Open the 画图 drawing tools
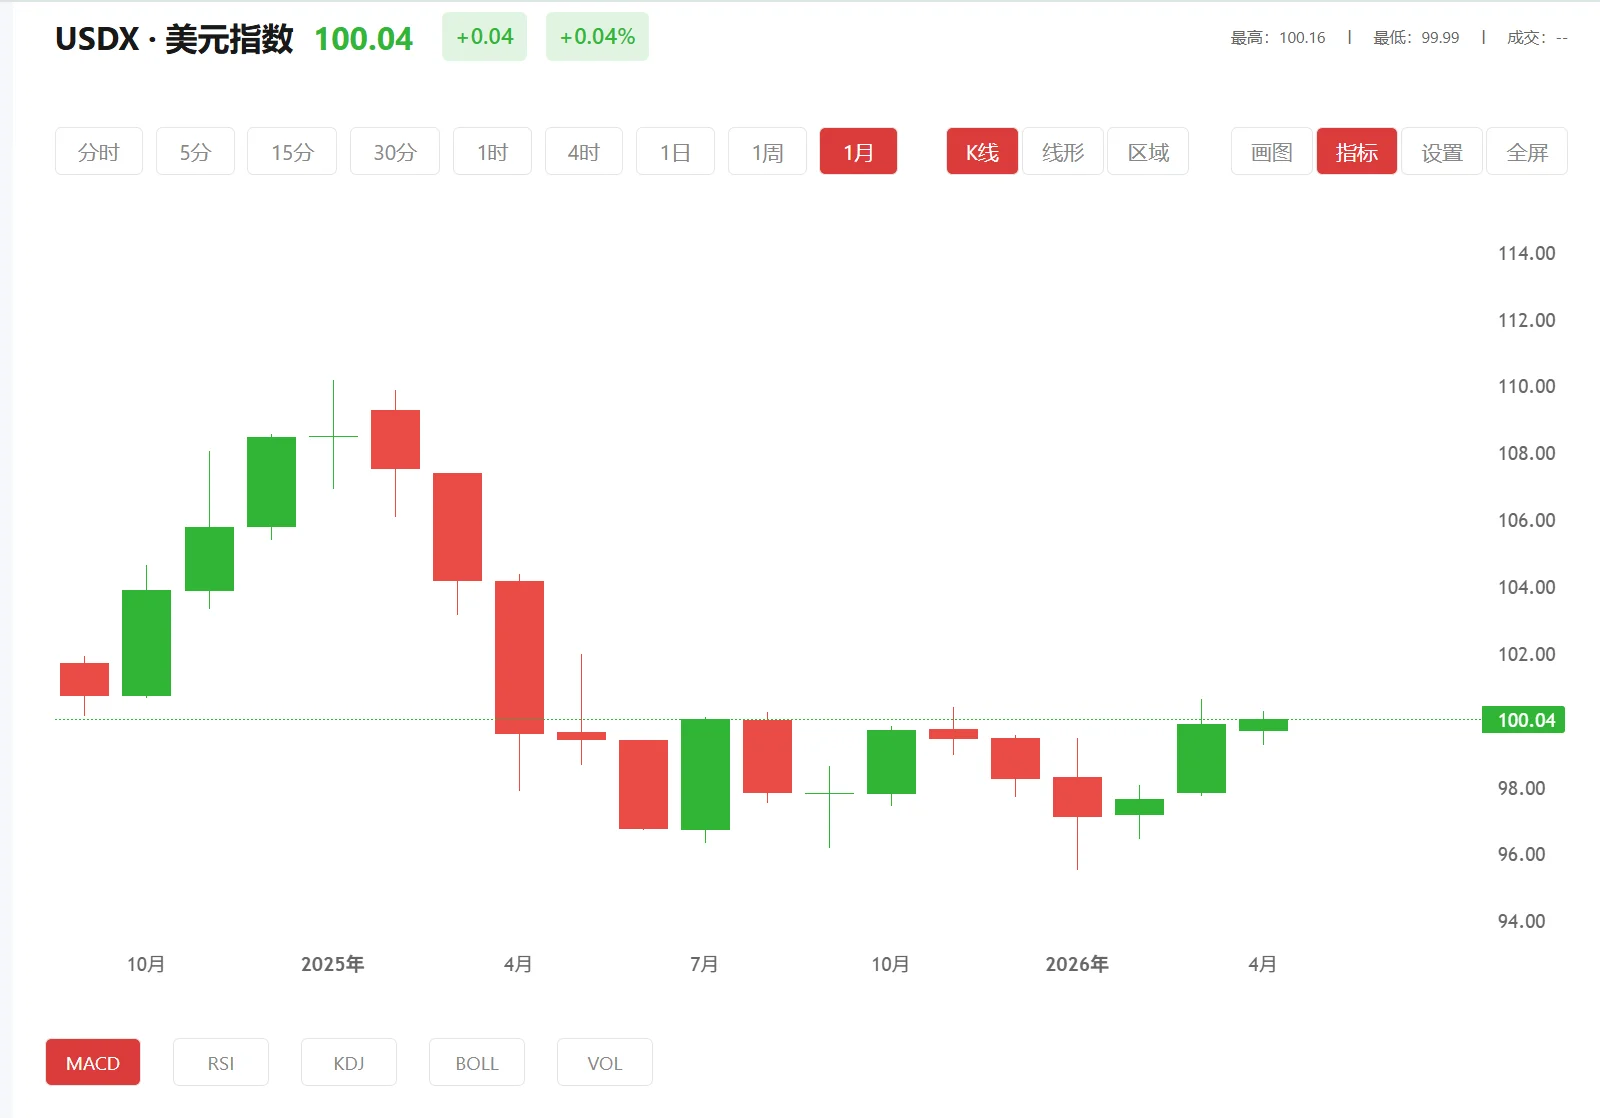The width and height of the screenshot is (1600, 1118). tap(1272, 152)
